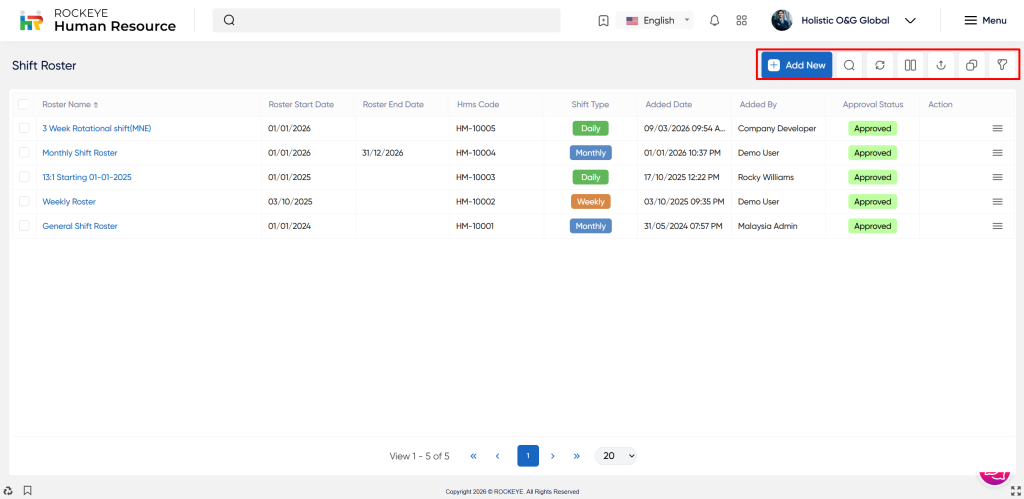The height and width of the screenshot is (499, 1024).
Task: Click the refresh icon in toolbar
Action: coord(879,65)
